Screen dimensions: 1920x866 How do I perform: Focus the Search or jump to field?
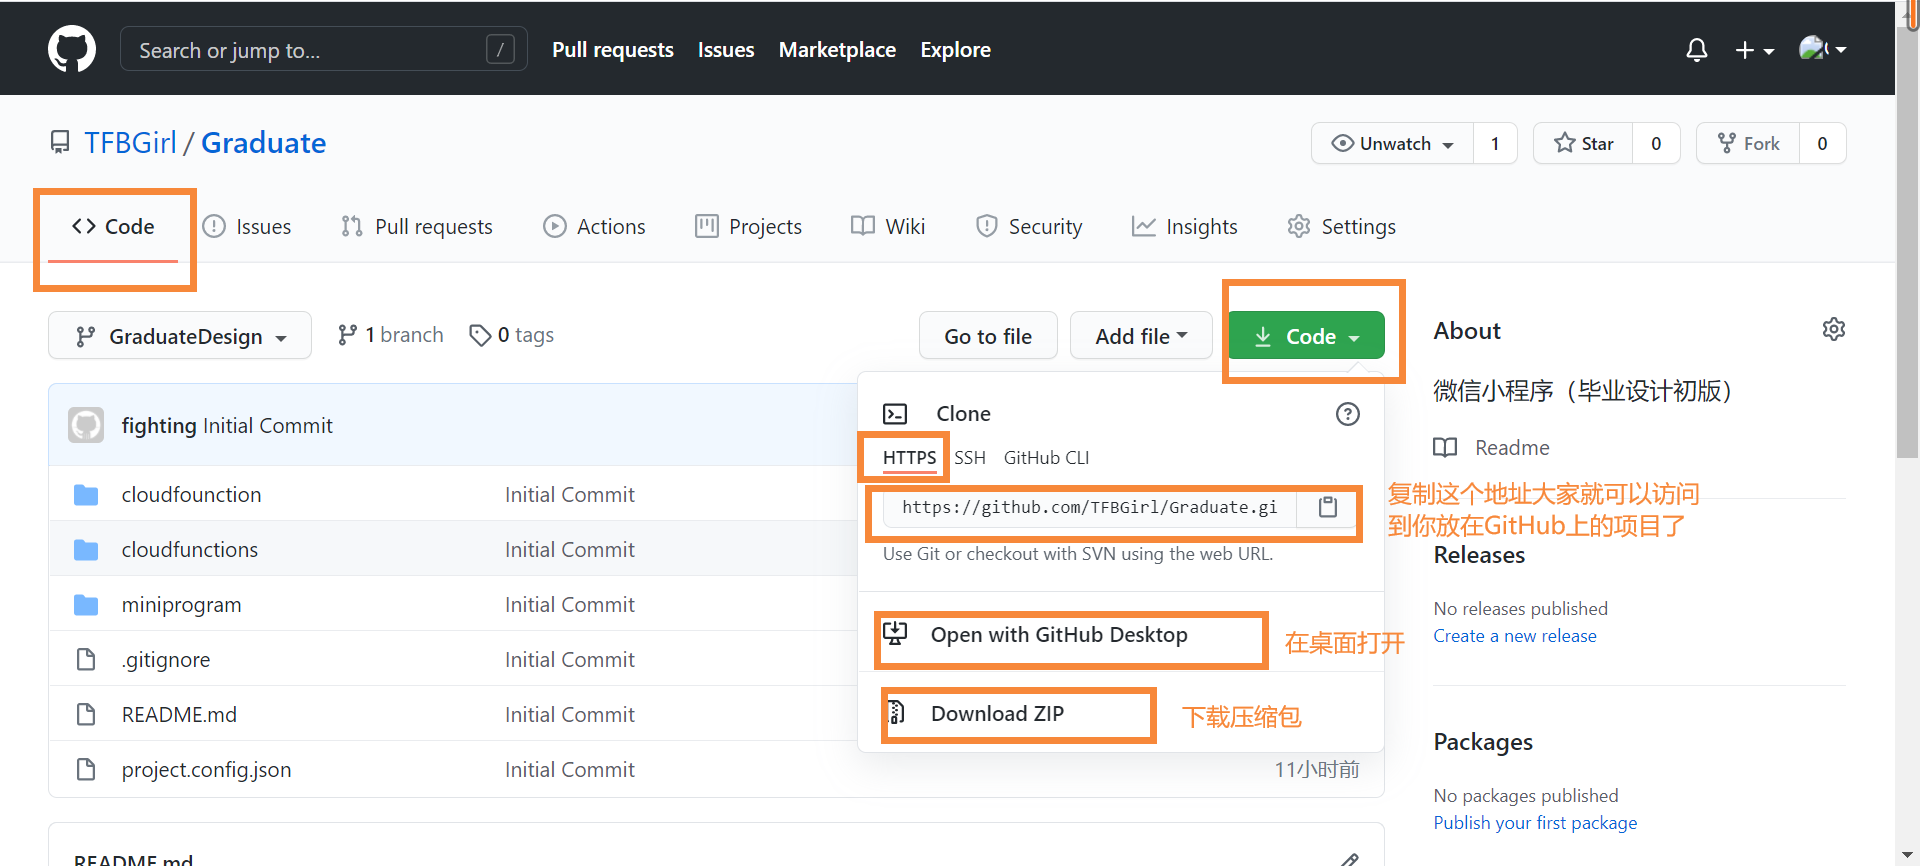[x=323, y=49]
